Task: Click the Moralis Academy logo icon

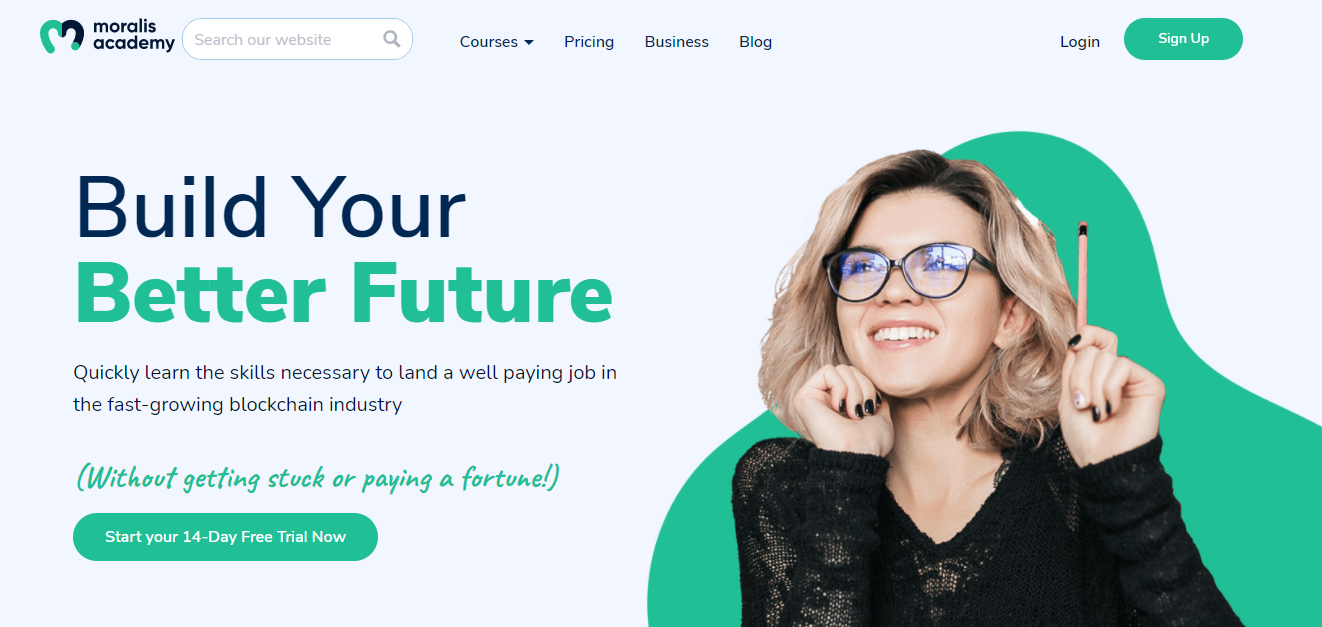Action: pos(61,37)
